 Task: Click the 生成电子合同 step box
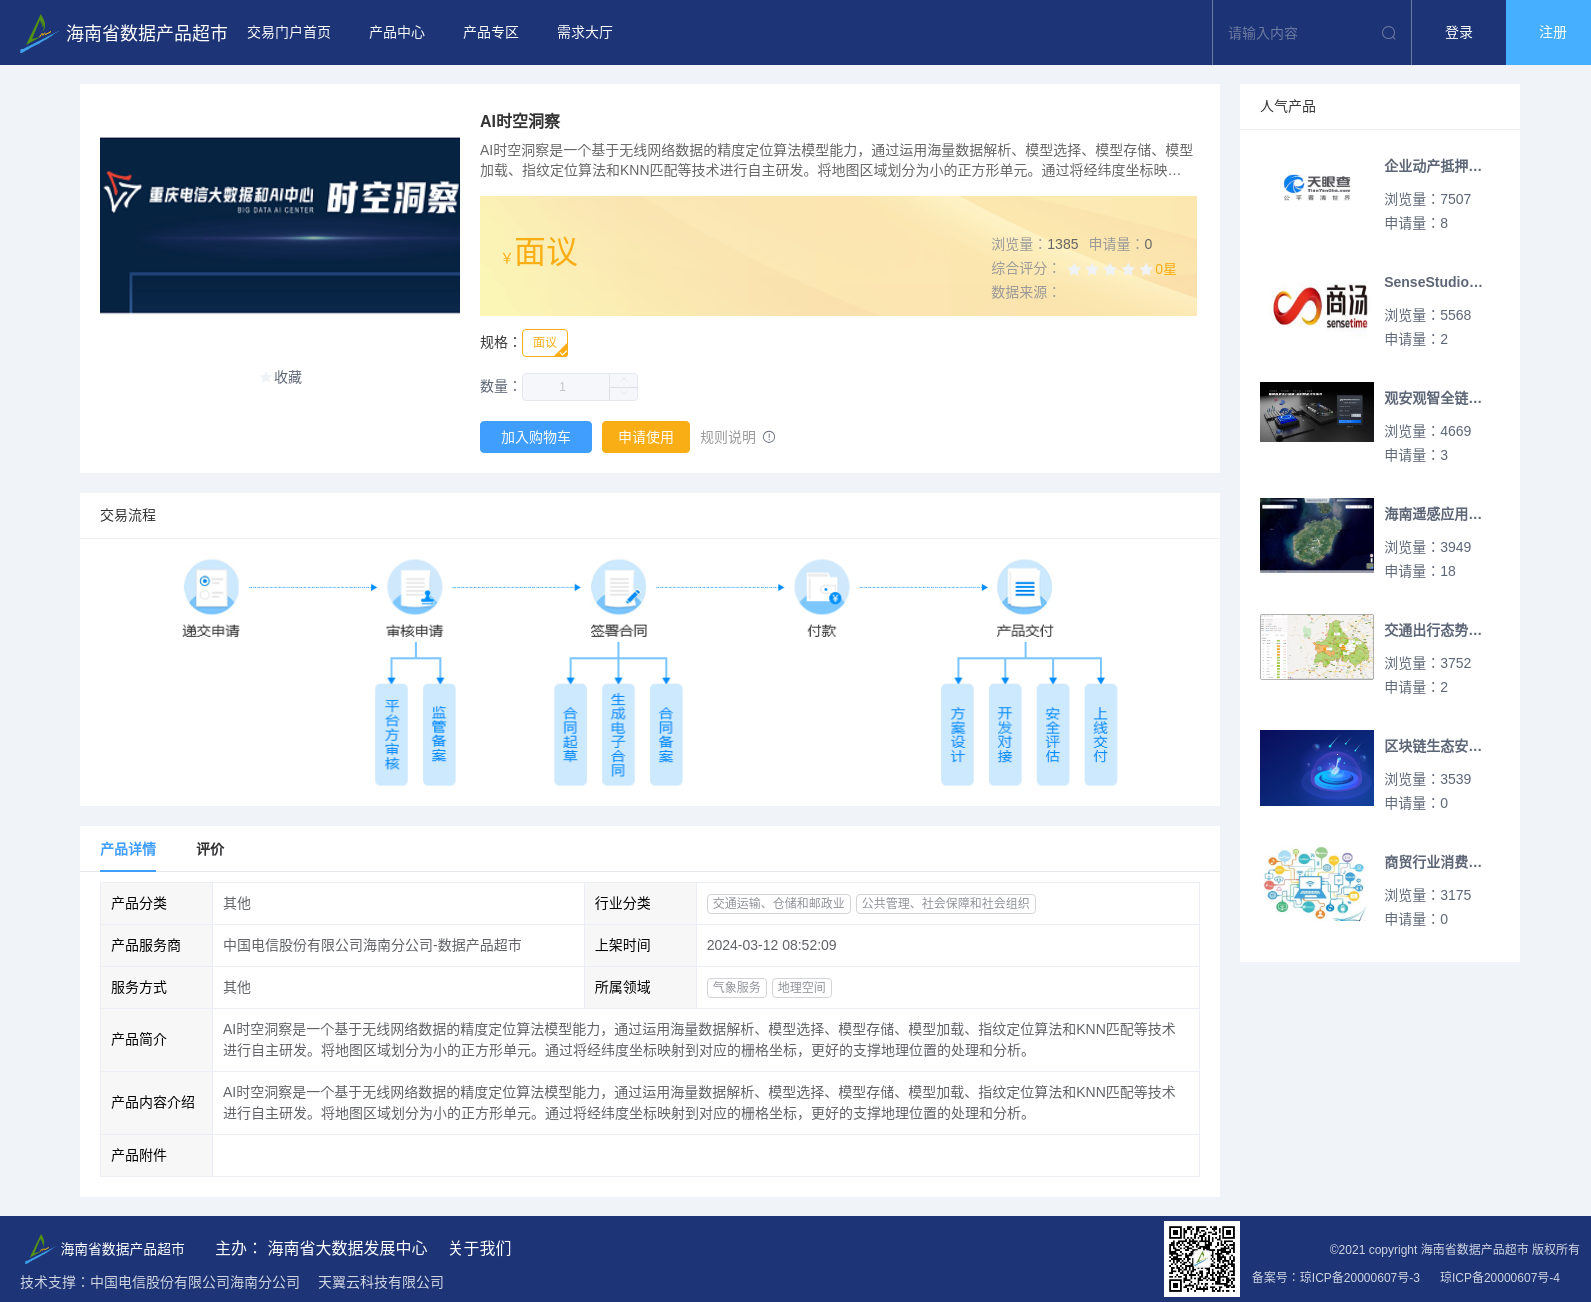click(618, 735)
